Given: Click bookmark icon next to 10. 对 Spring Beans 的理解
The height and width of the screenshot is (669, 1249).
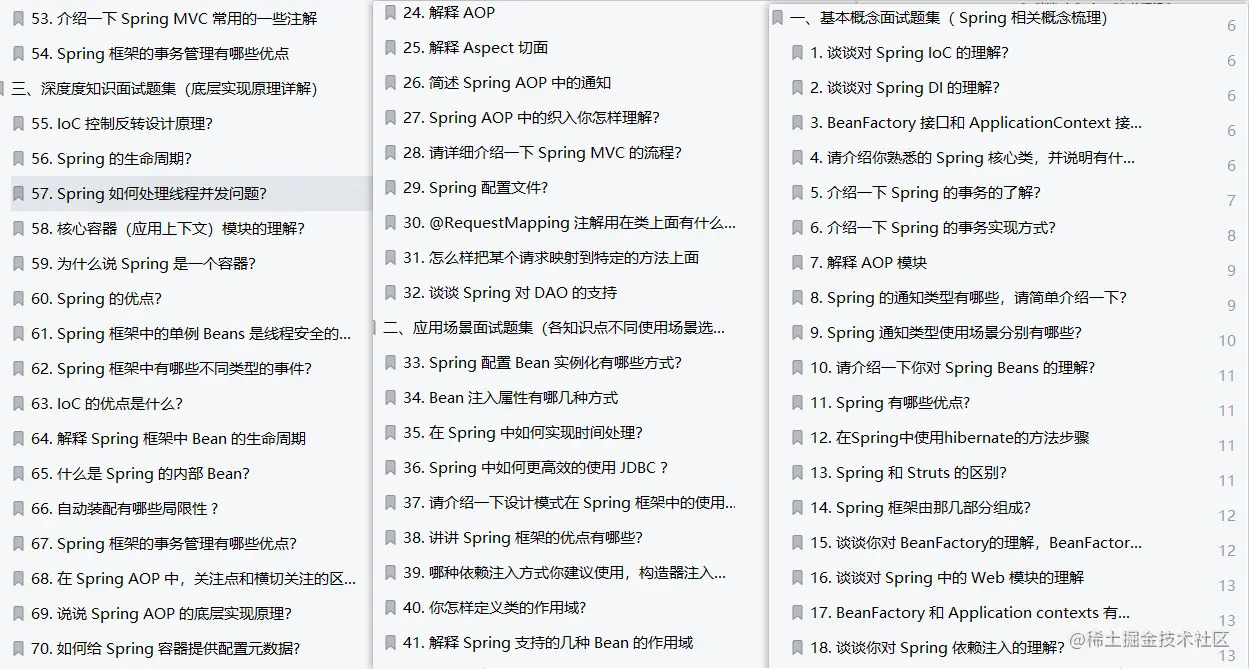Looking at the screenshot, I should tap(797, 368).
